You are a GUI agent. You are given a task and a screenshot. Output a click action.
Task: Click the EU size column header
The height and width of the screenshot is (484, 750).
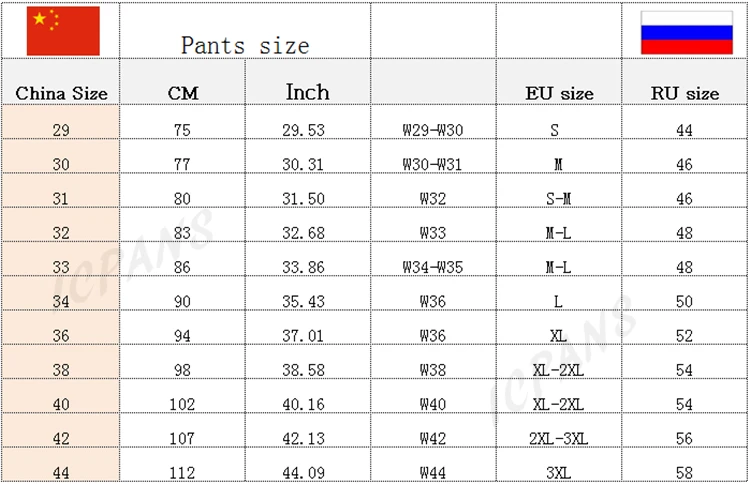click(x=559, y=94)
